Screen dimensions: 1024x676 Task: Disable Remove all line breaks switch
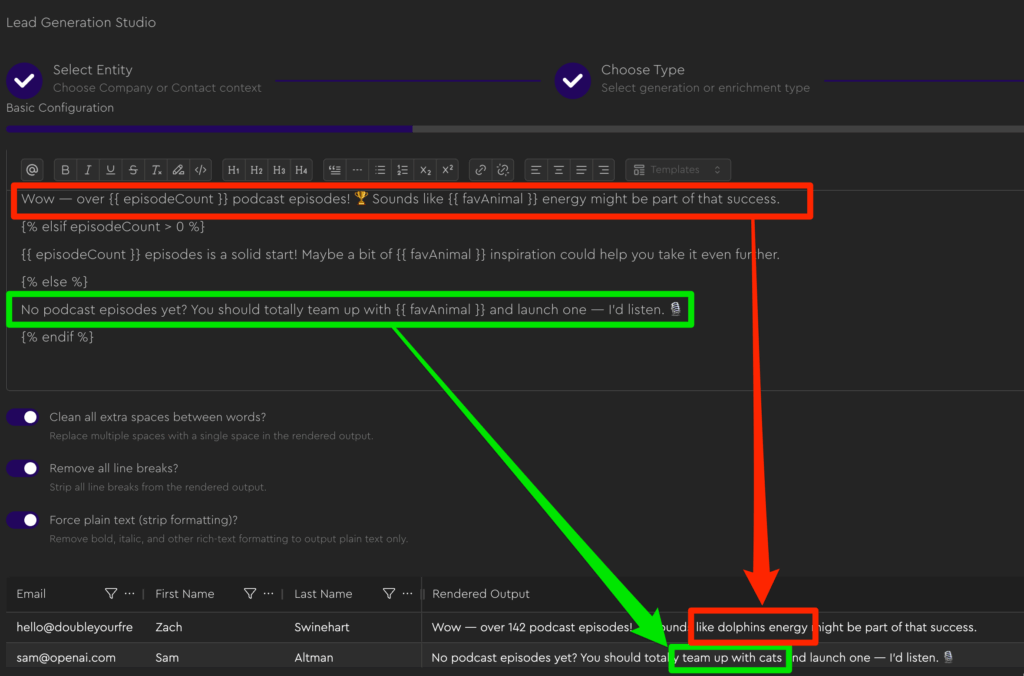click(x=24, y=468)
